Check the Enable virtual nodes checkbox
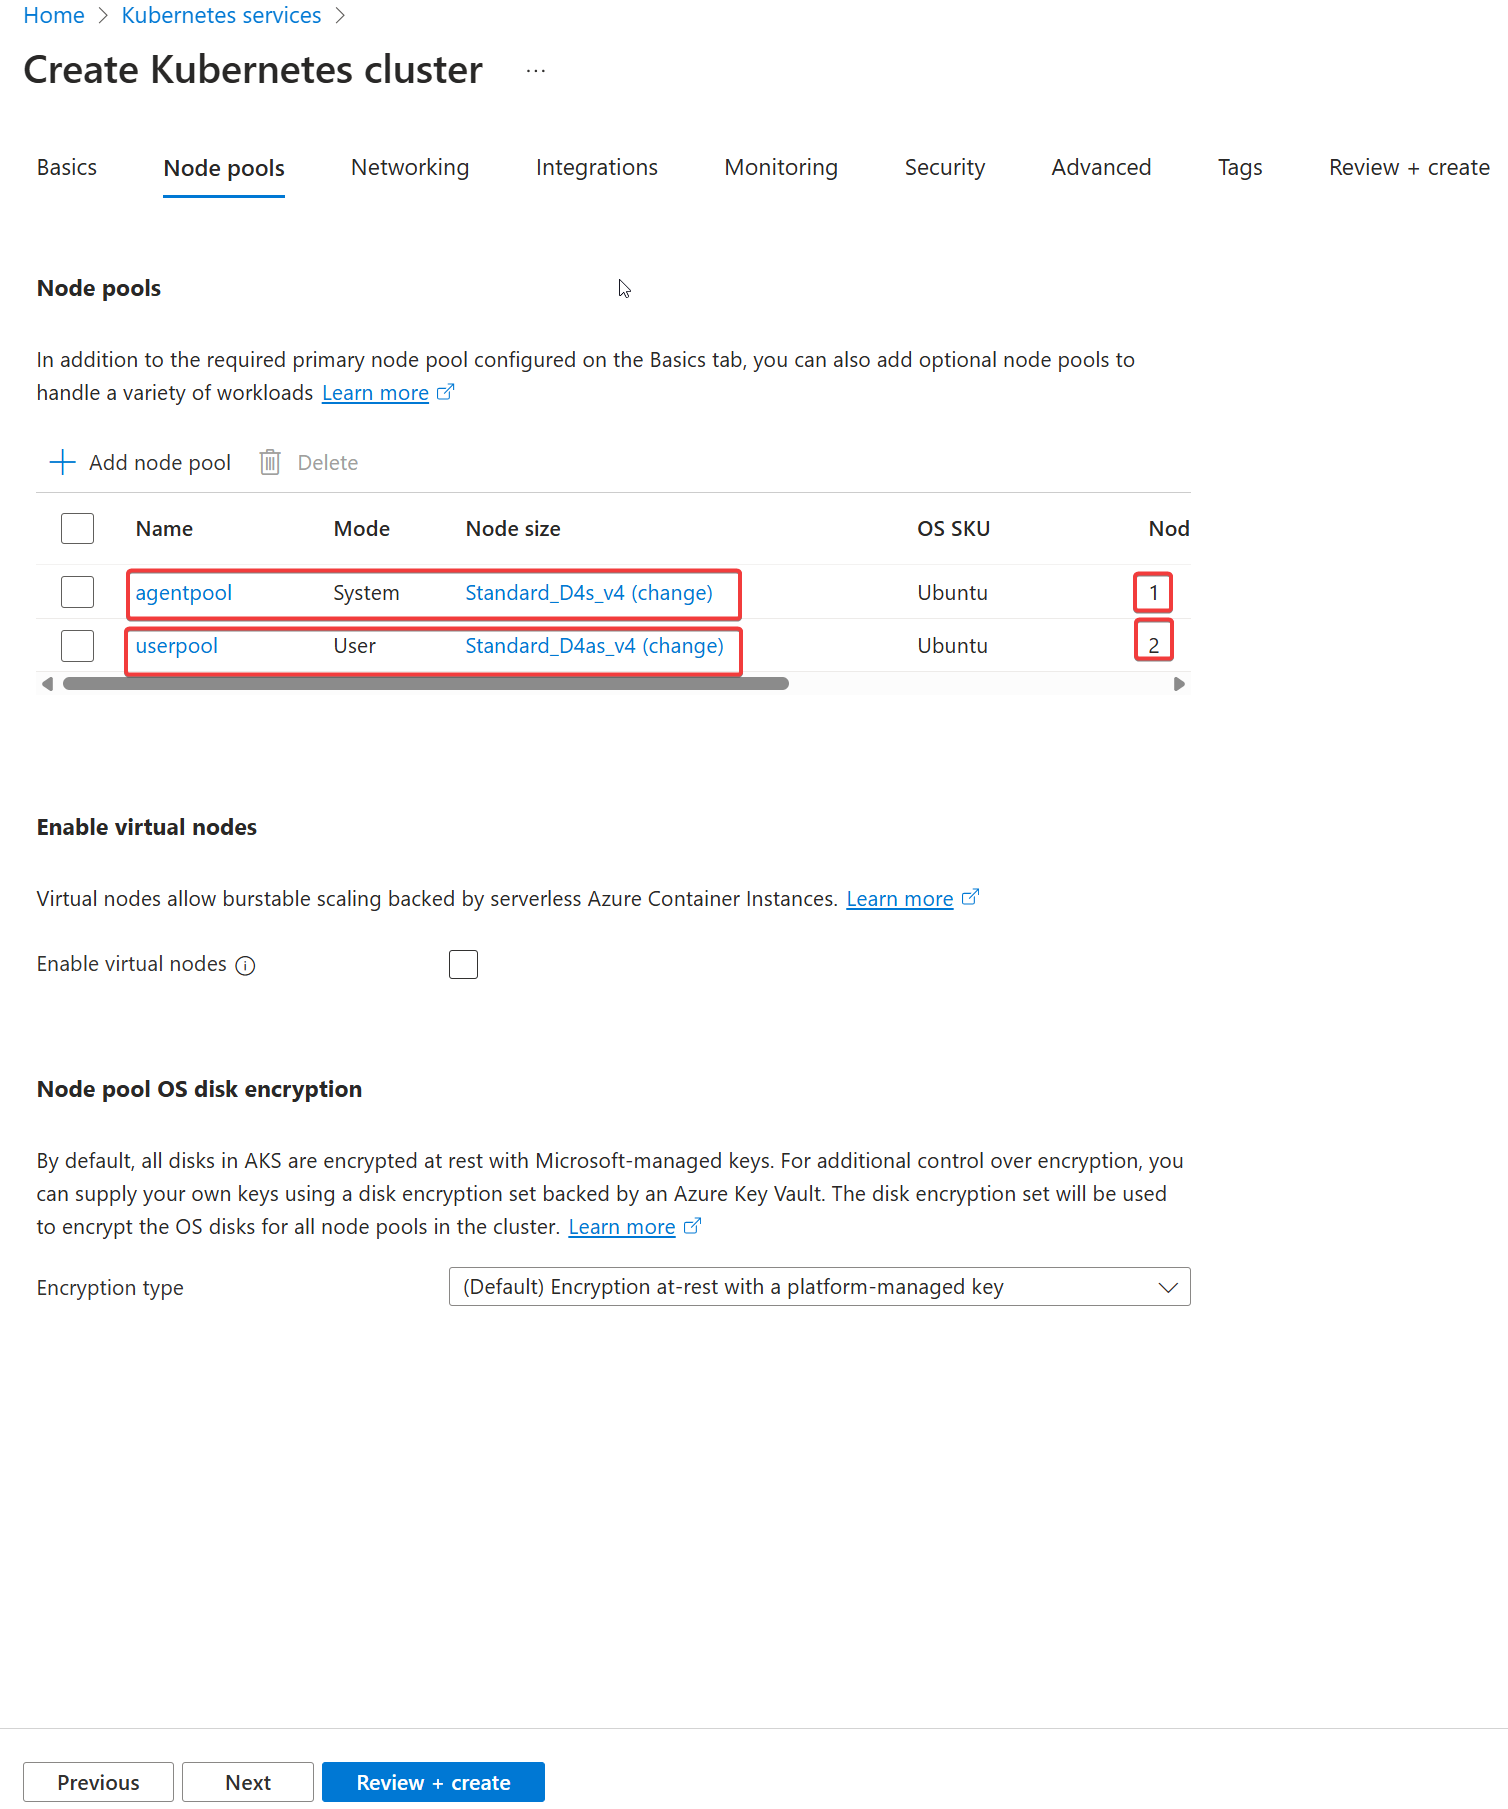1508x1809 pixels. click(463, 964)
